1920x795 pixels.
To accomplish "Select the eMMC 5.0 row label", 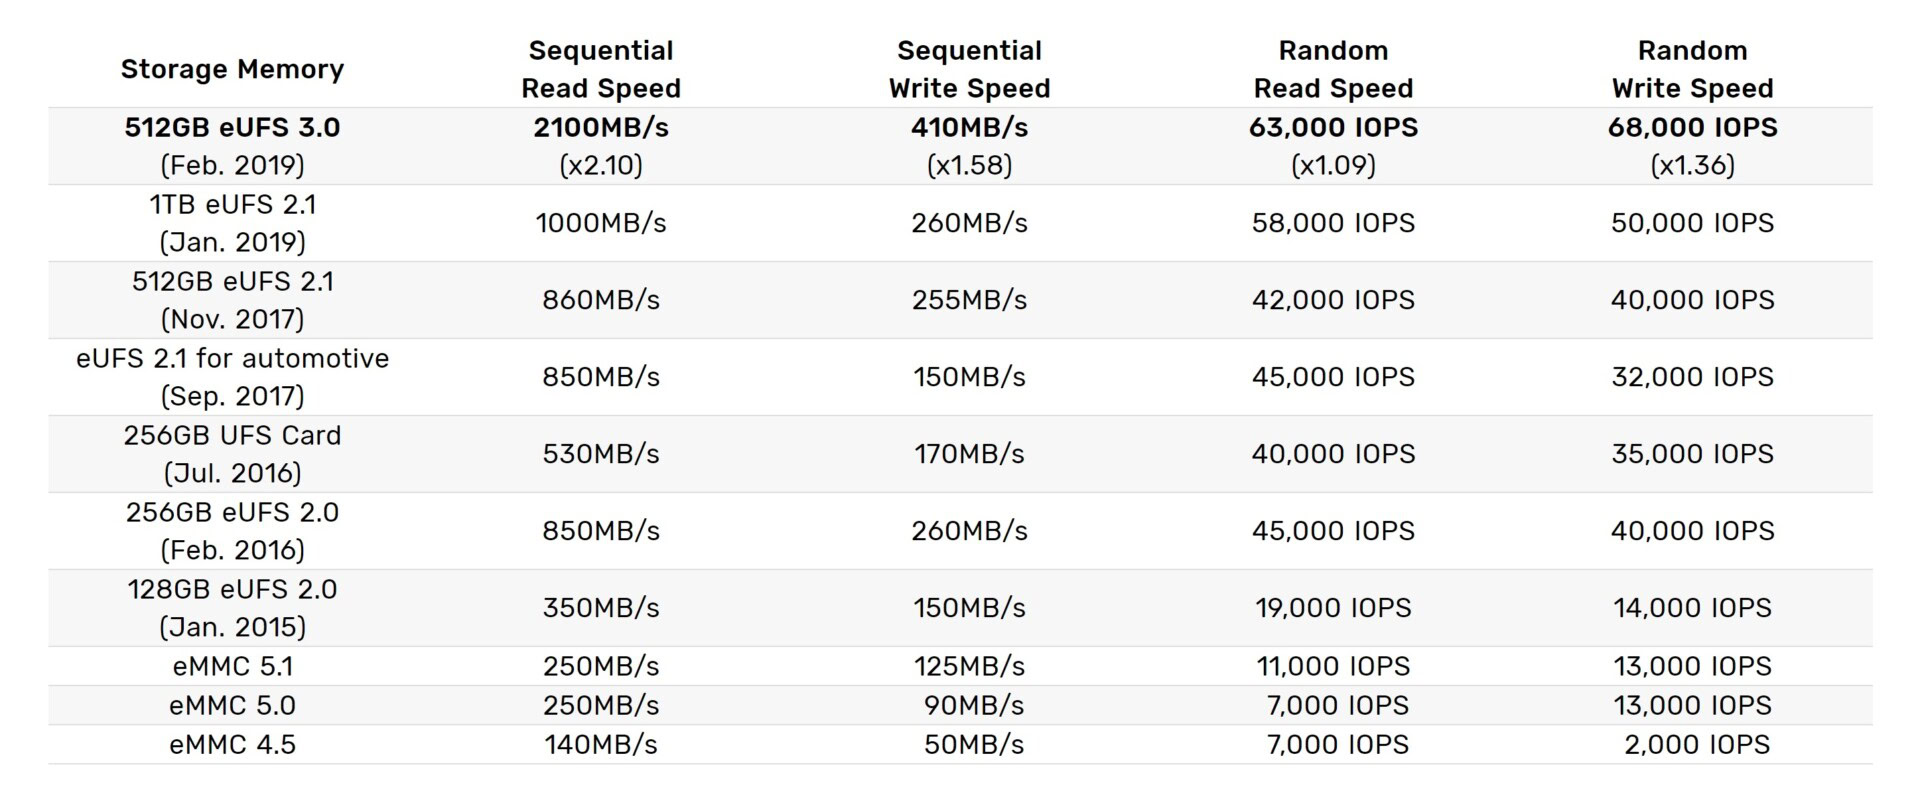I will pyautogui.click(x=232, y=706).
